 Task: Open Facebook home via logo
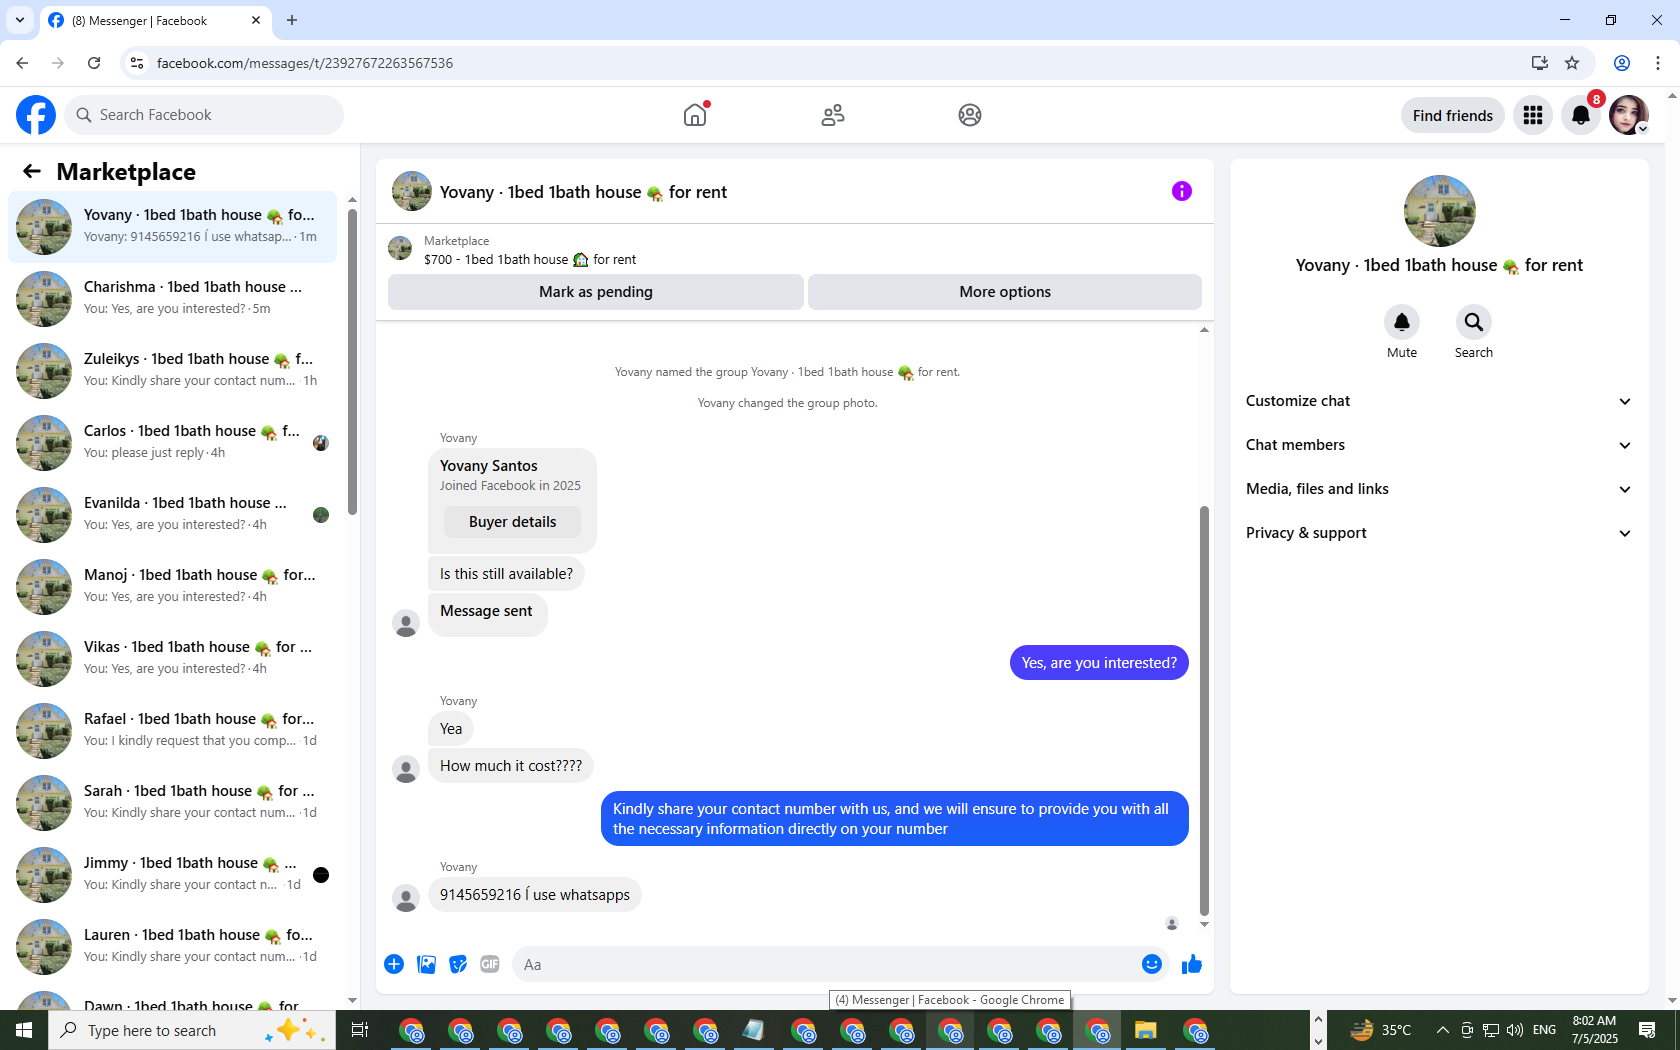36,115
